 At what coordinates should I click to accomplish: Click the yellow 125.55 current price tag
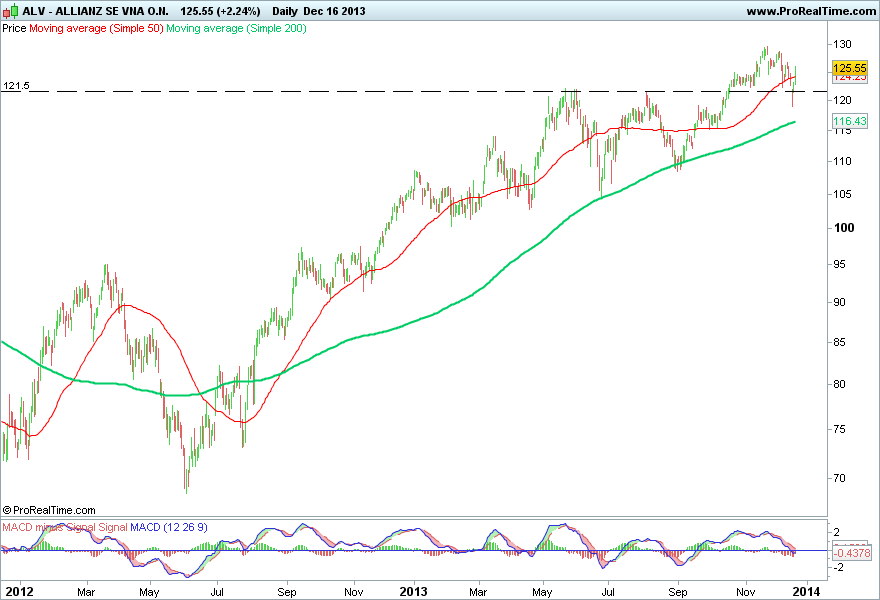850,68
